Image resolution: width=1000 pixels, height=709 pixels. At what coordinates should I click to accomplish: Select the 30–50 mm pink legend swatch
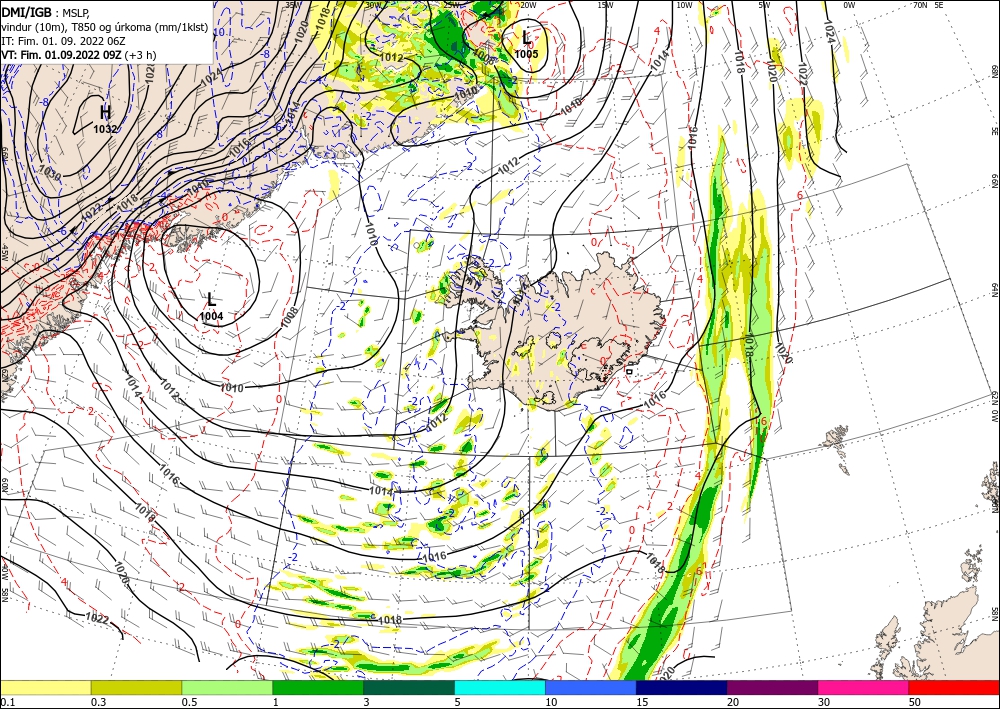coord(864,687)
